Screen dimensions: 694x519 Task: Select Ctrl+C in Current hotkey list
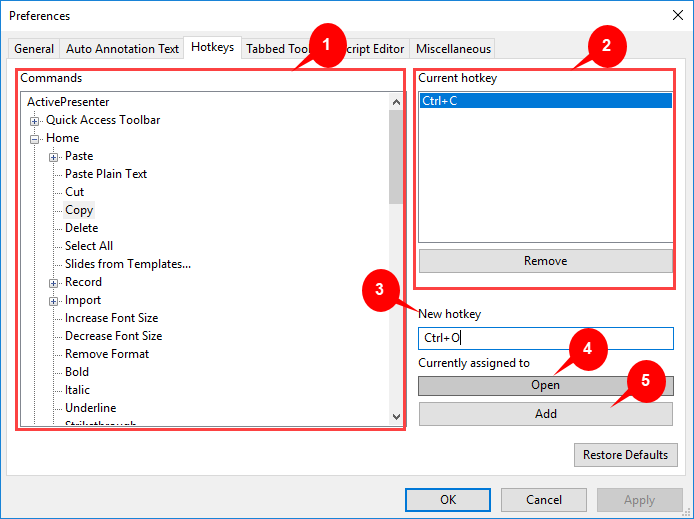(545, 101)
